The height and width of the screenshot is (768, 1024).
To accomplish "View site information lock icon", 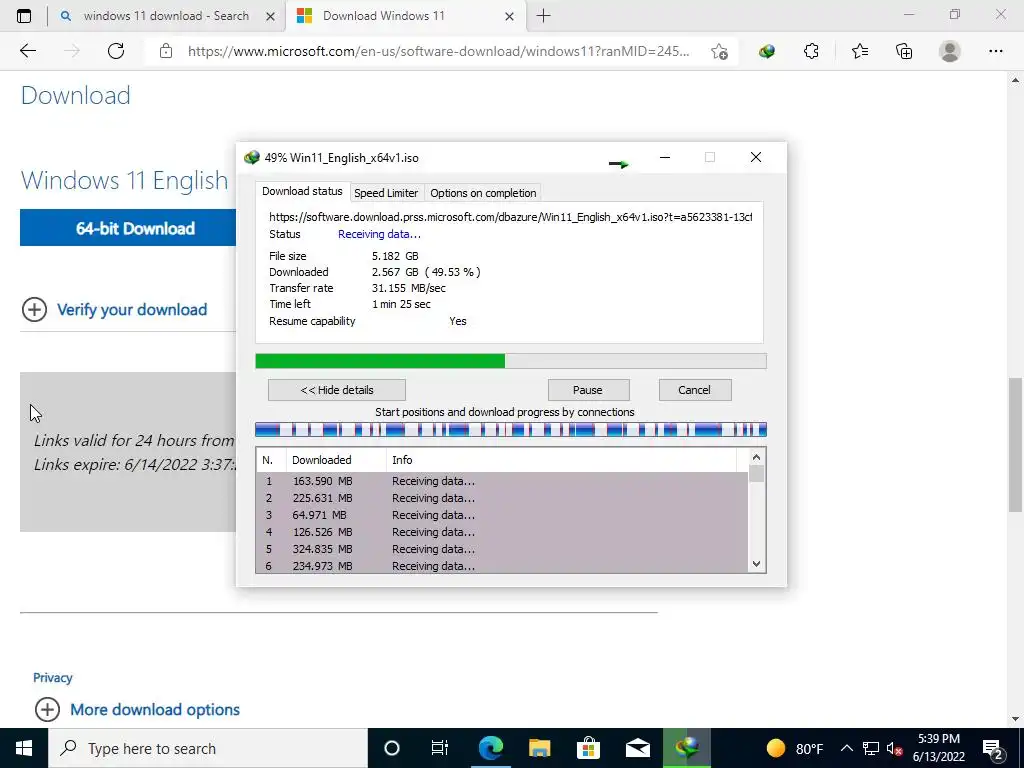I will 166,51.
